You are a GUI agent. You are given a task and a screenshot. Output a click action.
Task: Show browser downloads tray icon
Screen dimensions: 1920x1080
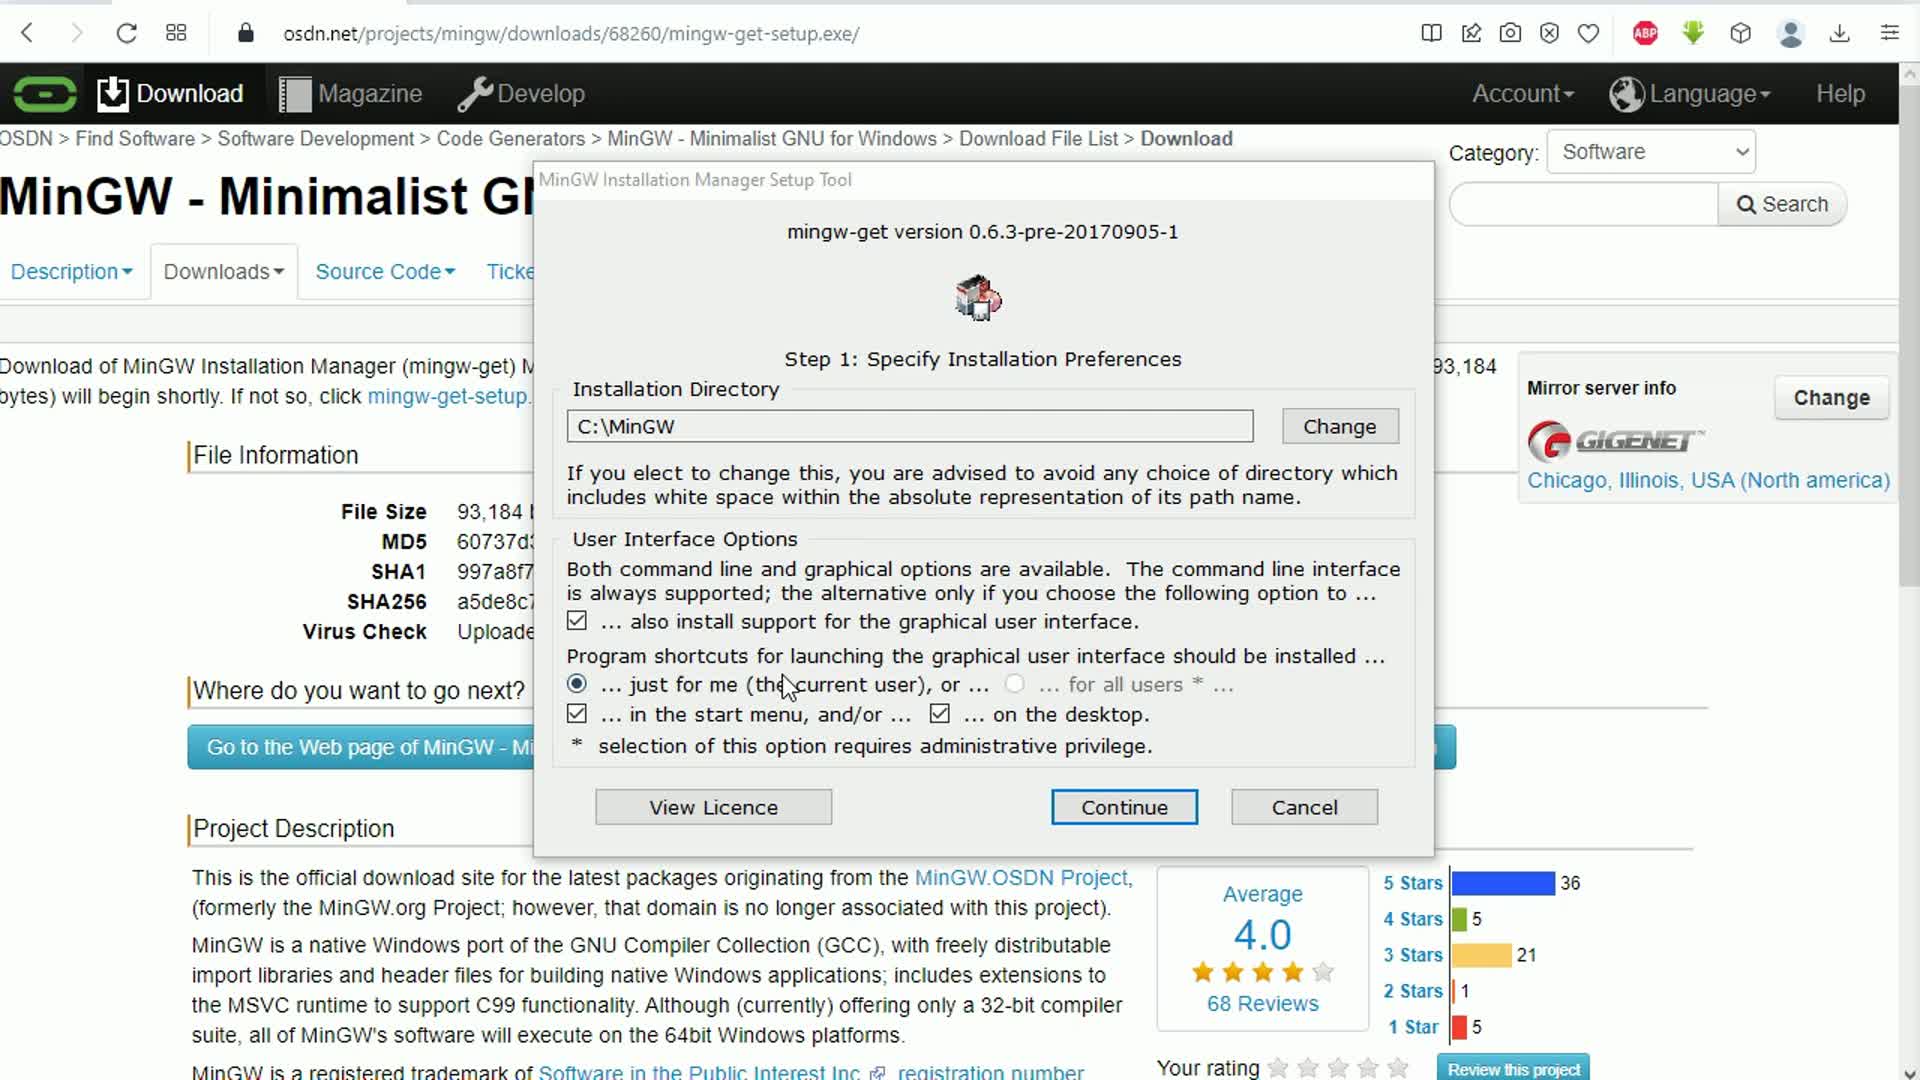pos(1839,33)
